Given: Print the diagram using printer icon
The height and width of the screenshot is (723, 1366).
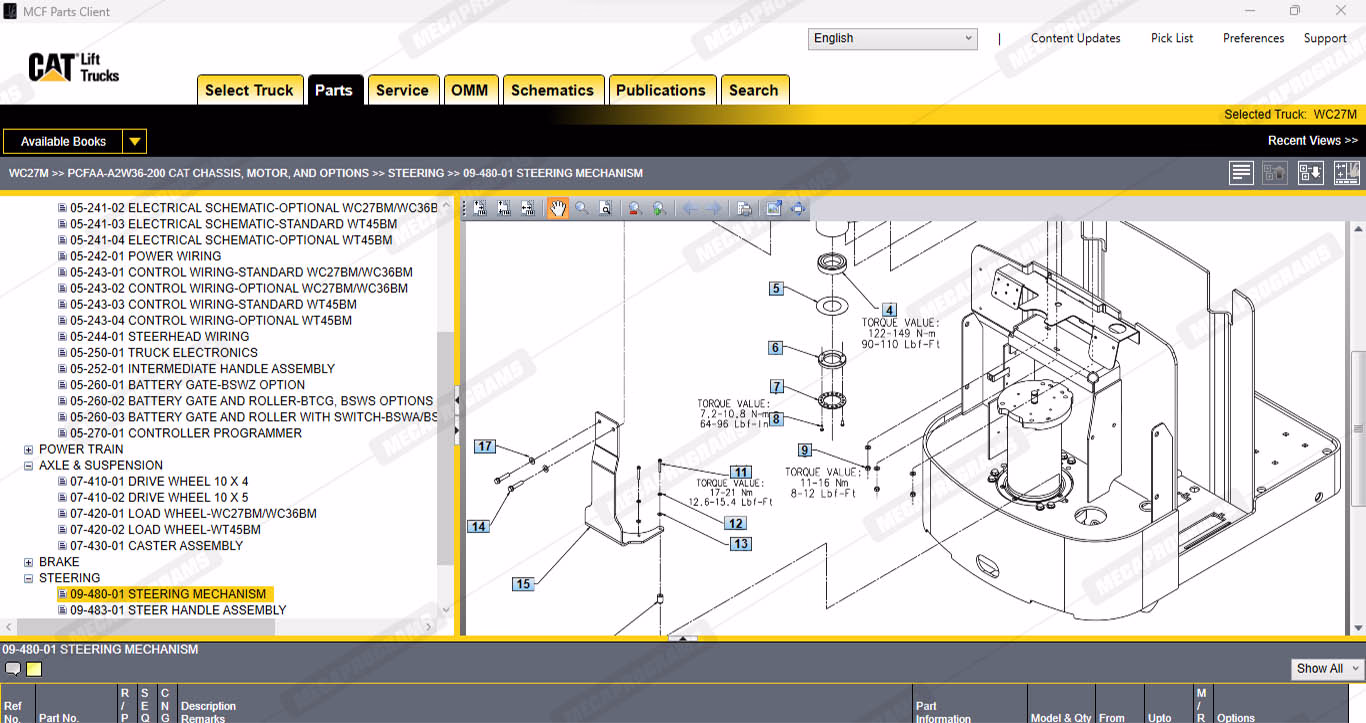Looking at the screenshot, I should pyautogui.click(x=744, y=208).
